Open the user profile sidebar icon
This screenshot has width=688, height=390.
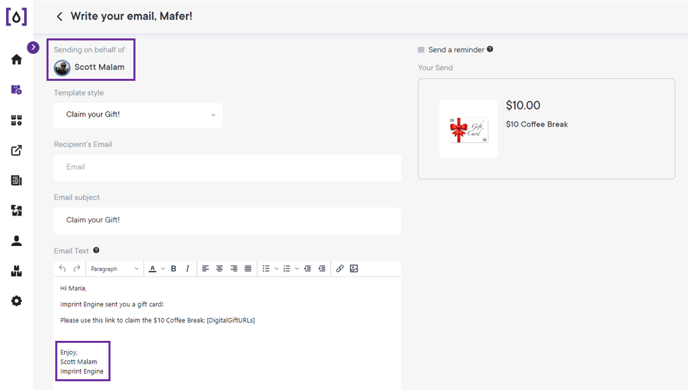click(16, 240)
